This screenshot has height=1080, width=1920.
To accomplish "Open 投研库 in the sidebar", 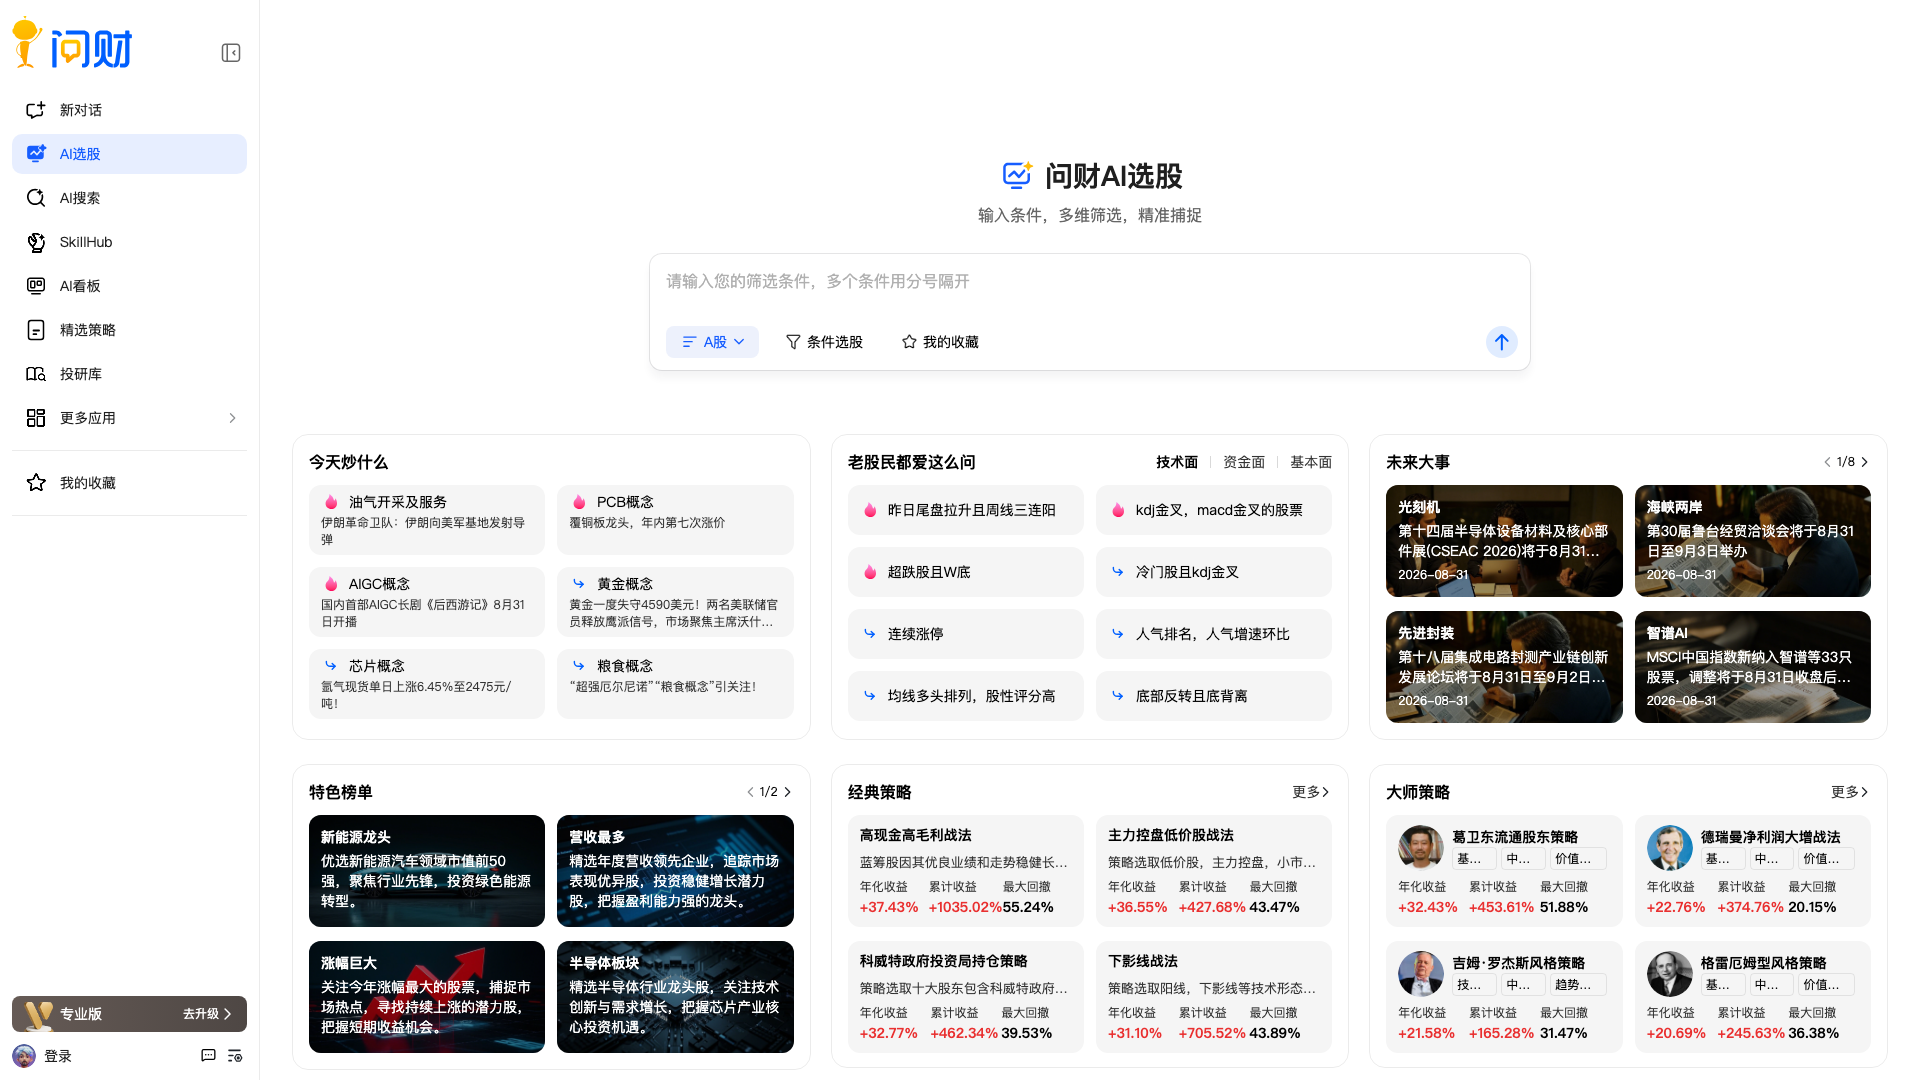I will tap(129, 374).
